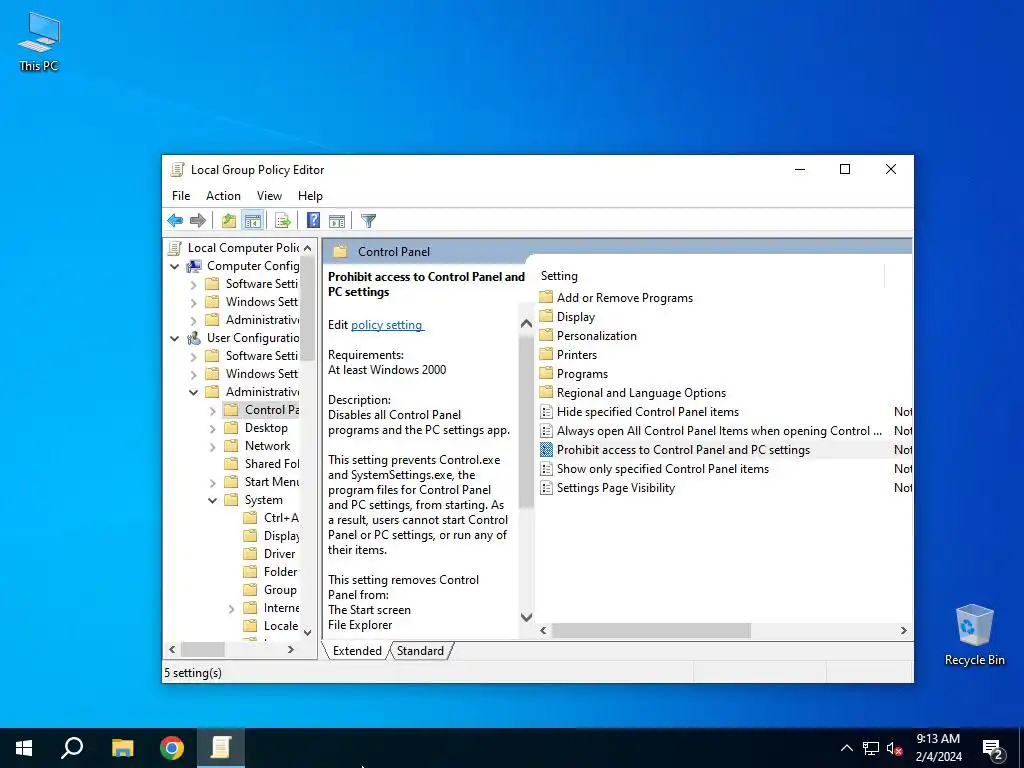Select the Display folder in settings list

click(x=576, y=316)
